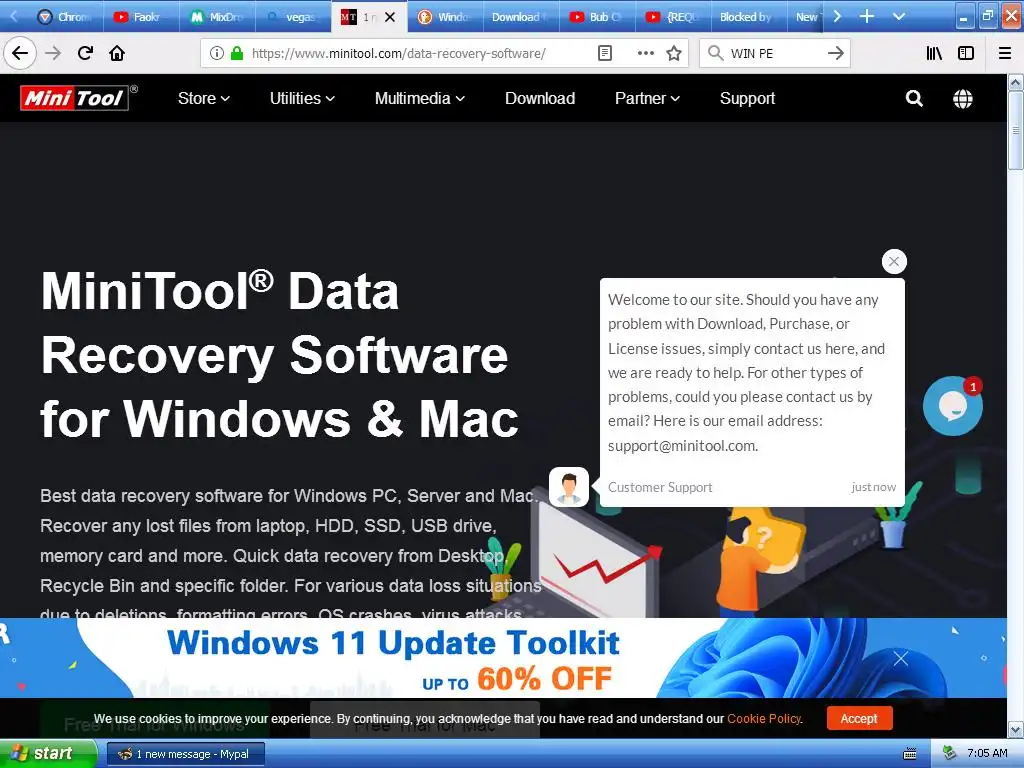
Task: Click the taskbar clock showing 7:05 AM
Action: [x=987, y=753]
